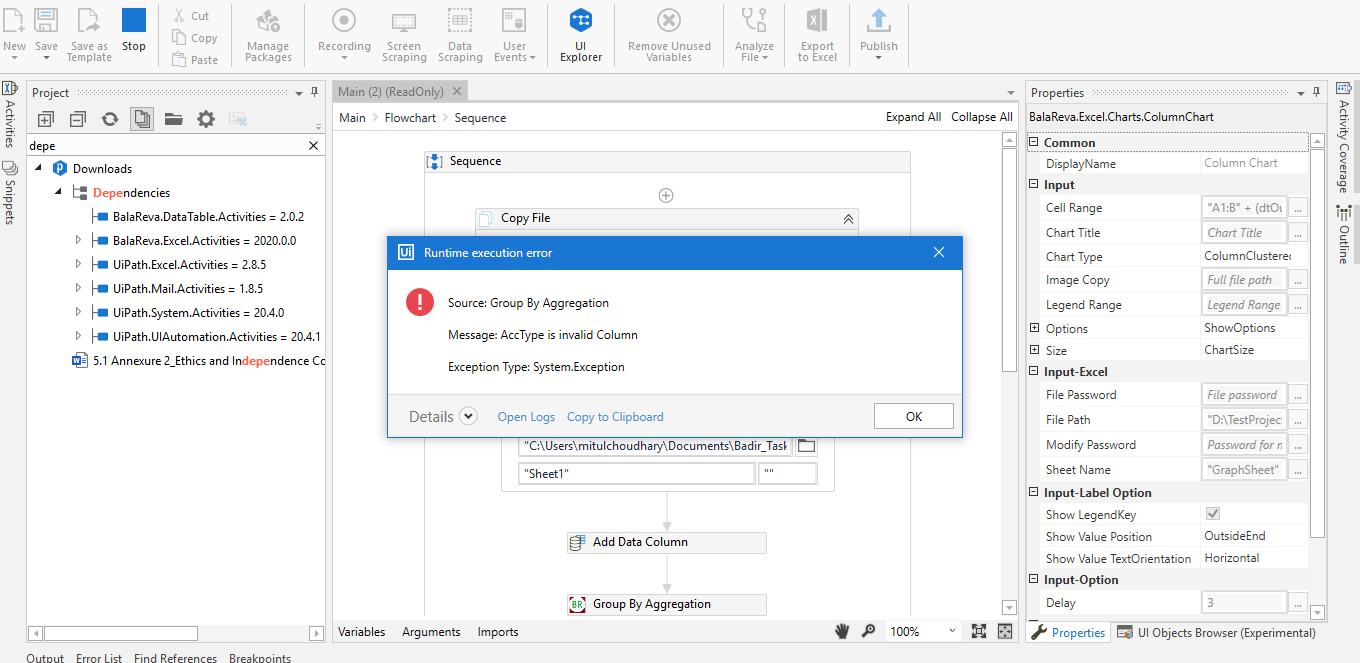Expand all nodes in Project panel

click(46, 119)
